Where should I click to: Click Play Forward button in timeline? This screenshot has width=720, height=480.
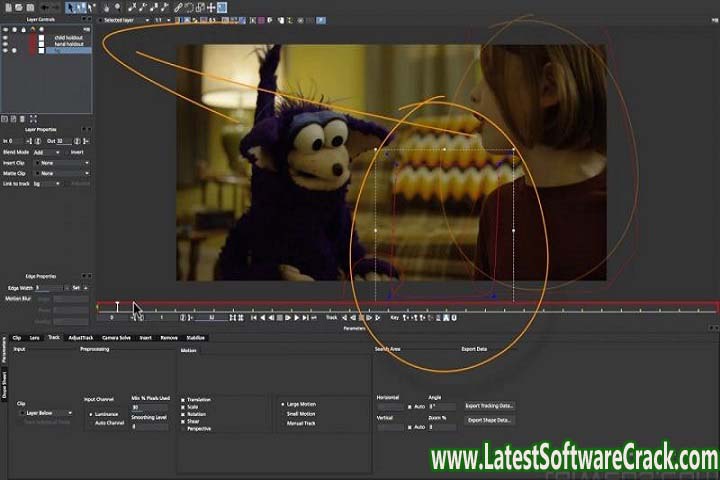[x=297, y=318]
